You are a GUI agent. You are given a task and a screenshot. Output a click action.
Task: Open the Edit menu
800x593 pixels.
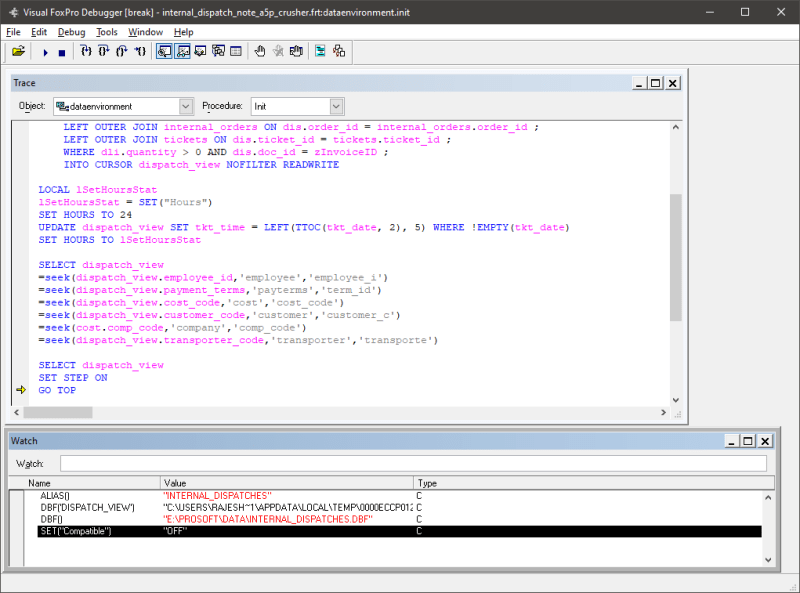[x=39, y=32]
